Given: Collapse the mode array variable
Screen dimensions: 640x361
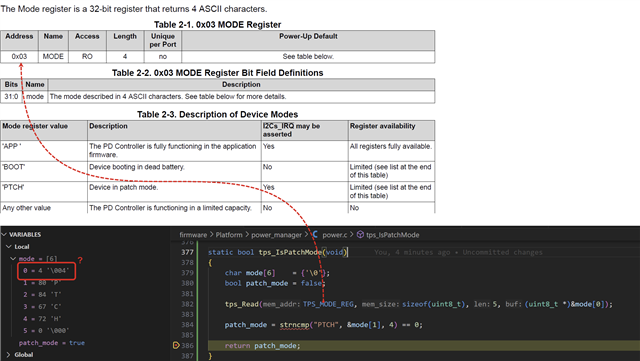Looking at the screenshot, I should click(13, 258).
